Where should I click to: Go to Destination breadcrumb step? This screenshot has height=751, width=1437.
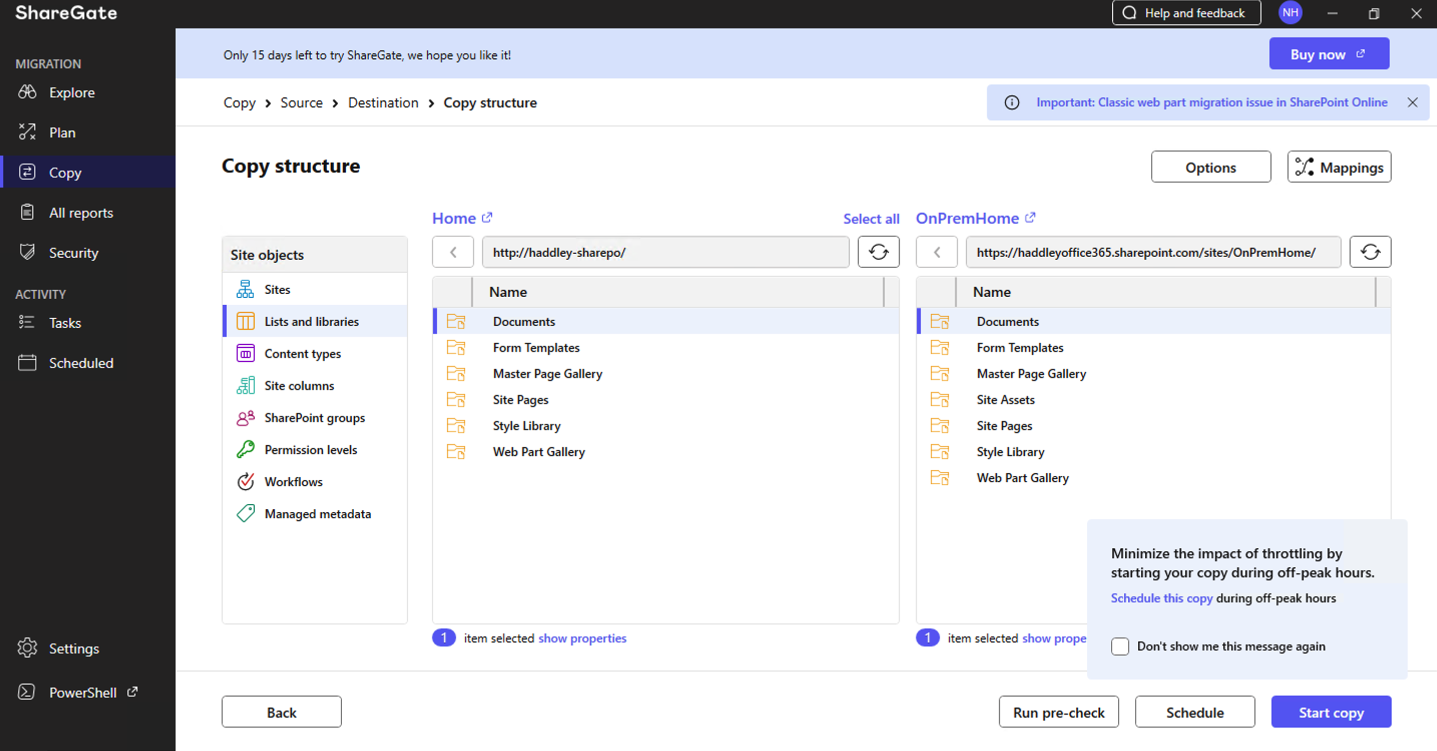pos(383,103)
